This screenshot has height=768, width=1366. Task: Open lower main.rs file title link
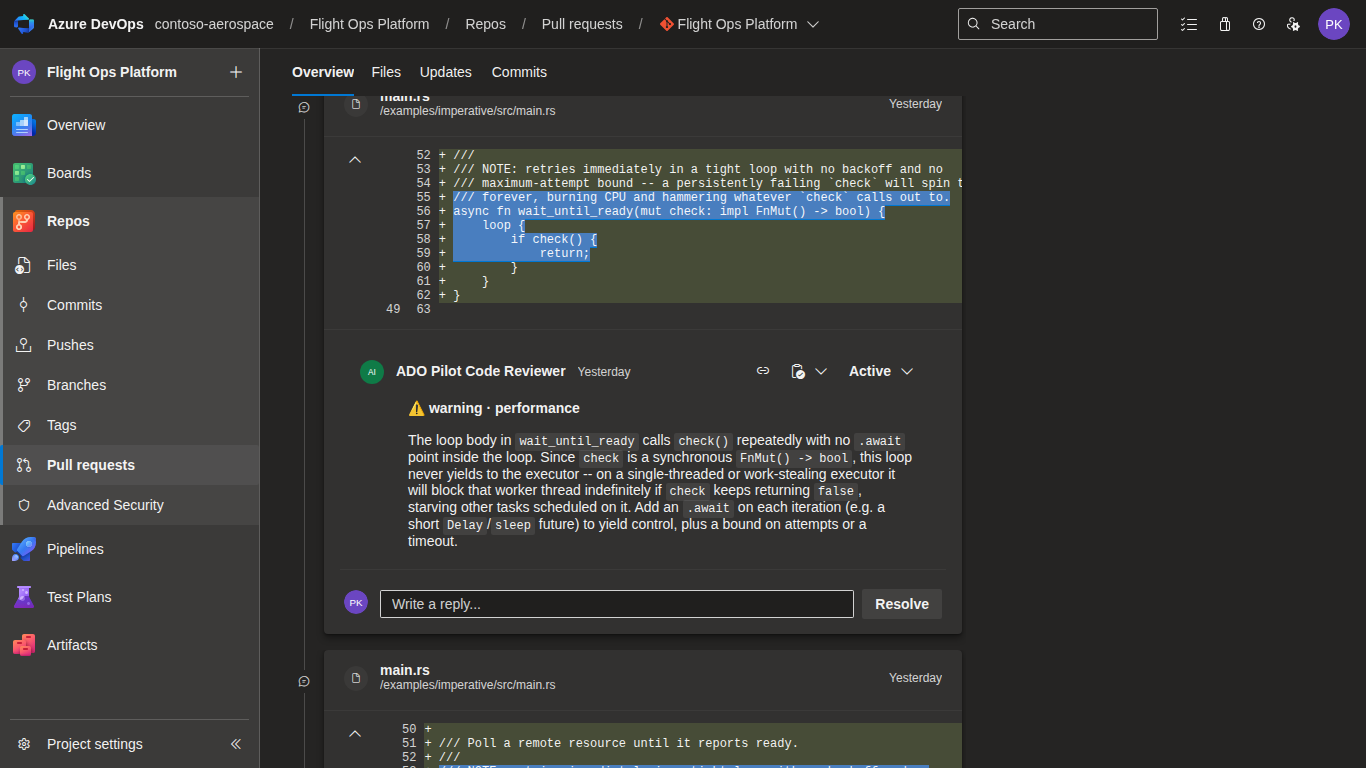(405, 670)
